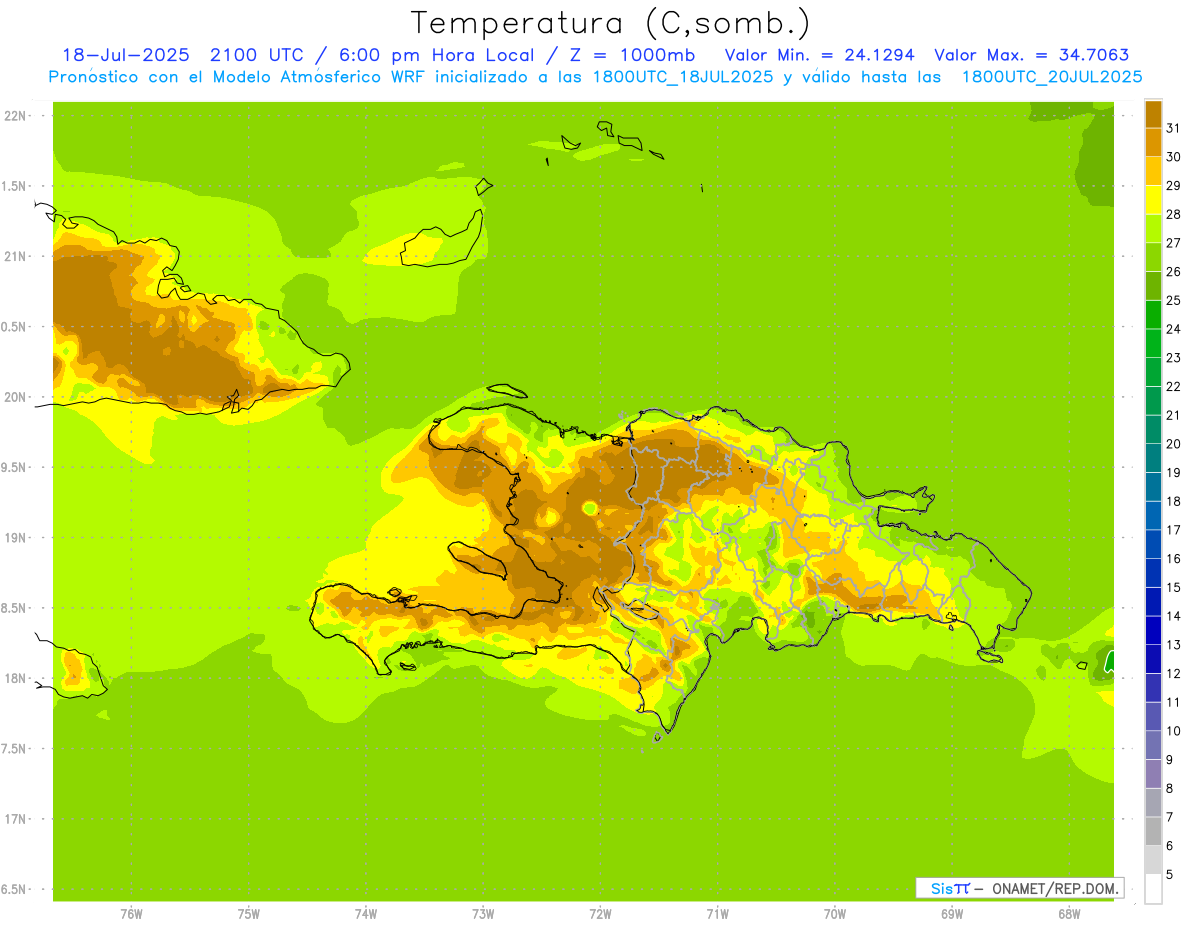The image size is (1200, 927).
Task: Click the "Valor Max. = 34.7063" text
Action: click(1032, 55)
